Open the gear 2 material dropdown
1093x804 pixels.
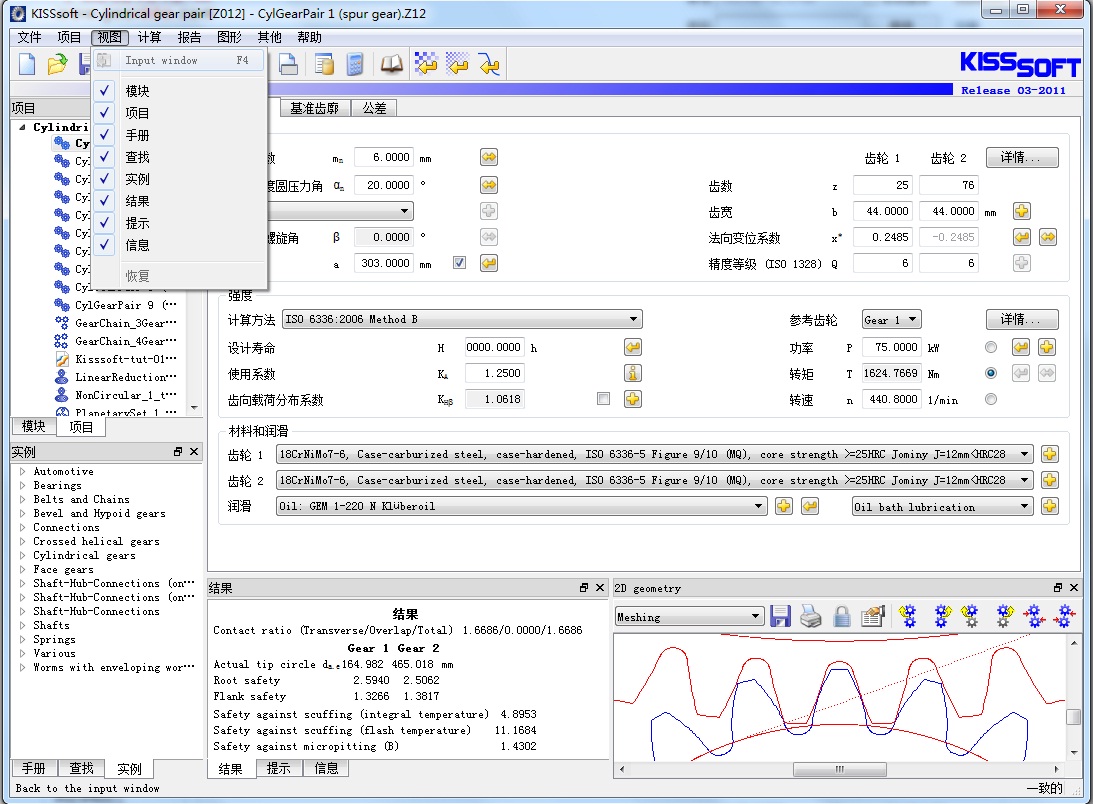pos(655,480)
